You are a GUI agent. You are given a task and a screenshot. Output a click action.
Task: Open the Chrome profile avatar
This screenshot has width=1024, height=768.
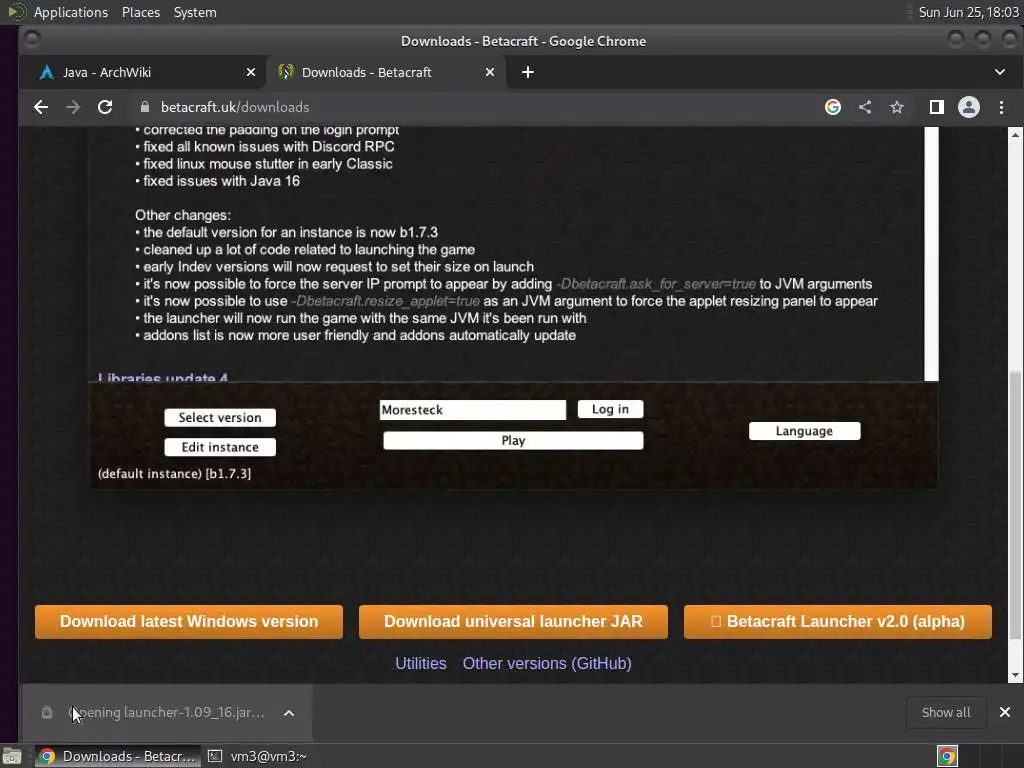pos(968,107)
